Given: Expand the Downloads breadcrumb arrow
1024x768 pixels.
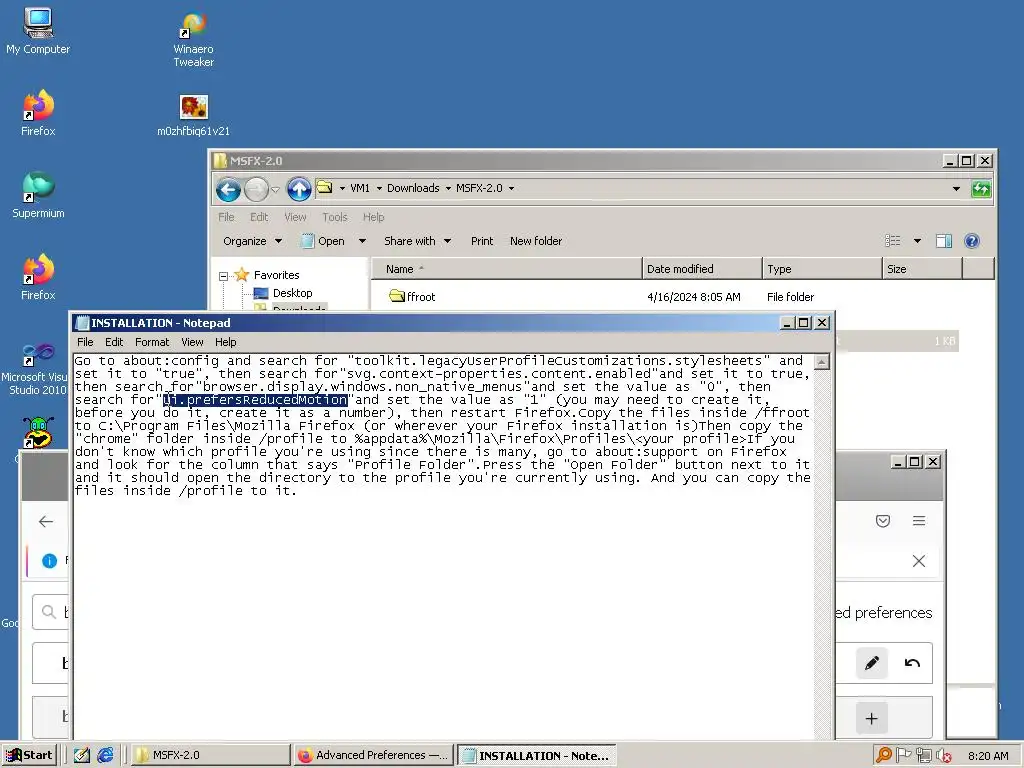Looking at the screenshot, I should coord(448,188).
